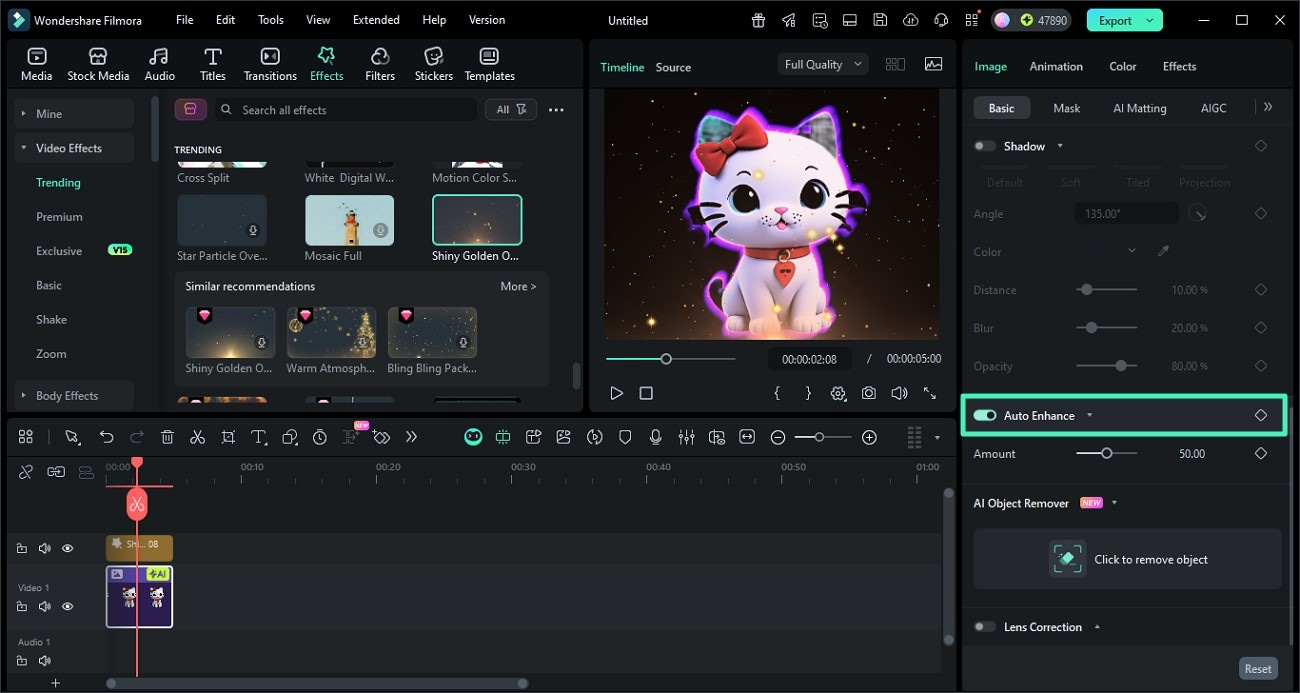Screen dimensions: 1300x693
Task: Click the split scissors tool in timeline toolbar
Action: [x=197, y=437]
